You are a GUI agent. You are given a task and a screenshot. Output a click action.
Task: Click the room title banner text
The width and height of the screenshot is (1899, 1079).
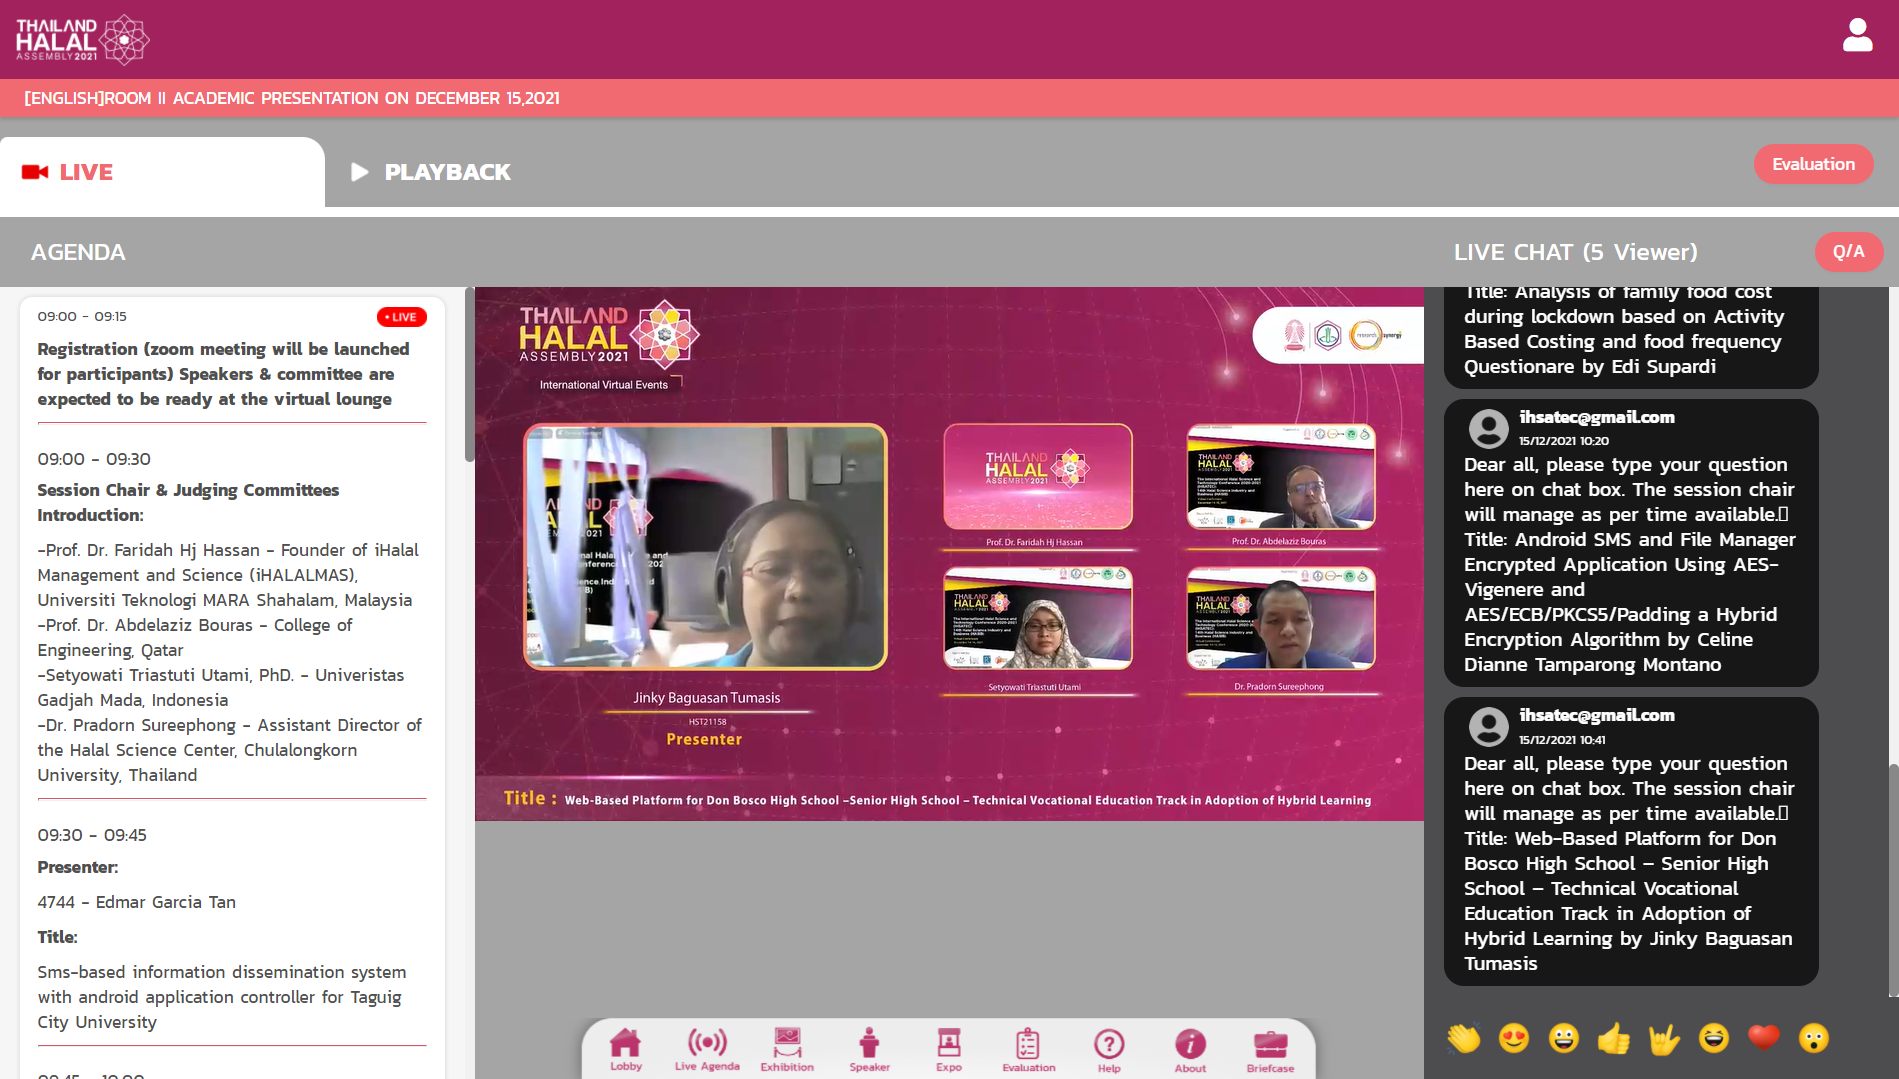[292, 98]
